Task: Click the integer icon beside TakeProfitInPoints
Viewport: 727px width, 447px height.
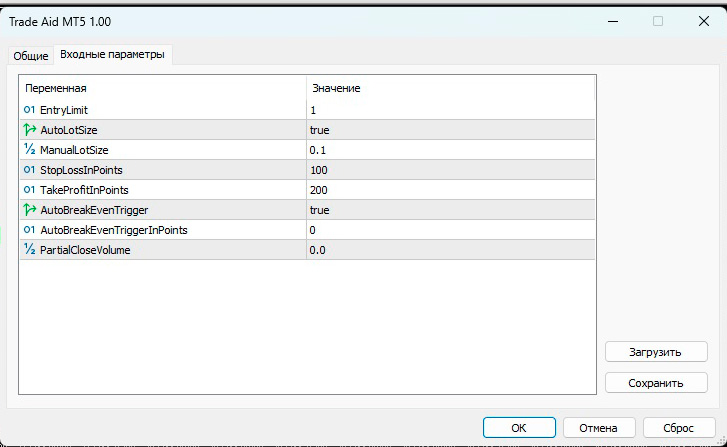Action: pyautogui.click(x=29, y=190)
